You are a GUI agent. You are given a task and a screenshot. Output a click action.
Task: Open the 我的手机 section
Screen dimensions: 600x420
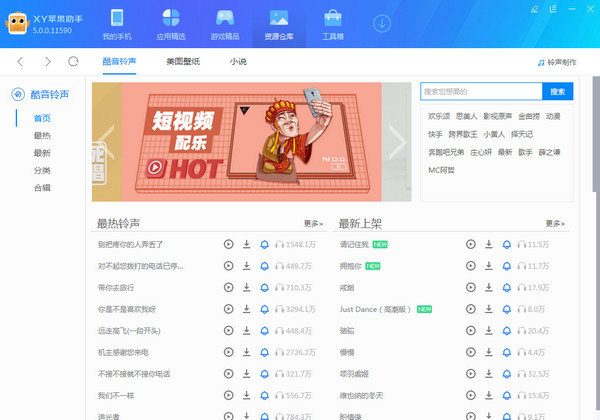pyautogui.click(x=116, y=24)
